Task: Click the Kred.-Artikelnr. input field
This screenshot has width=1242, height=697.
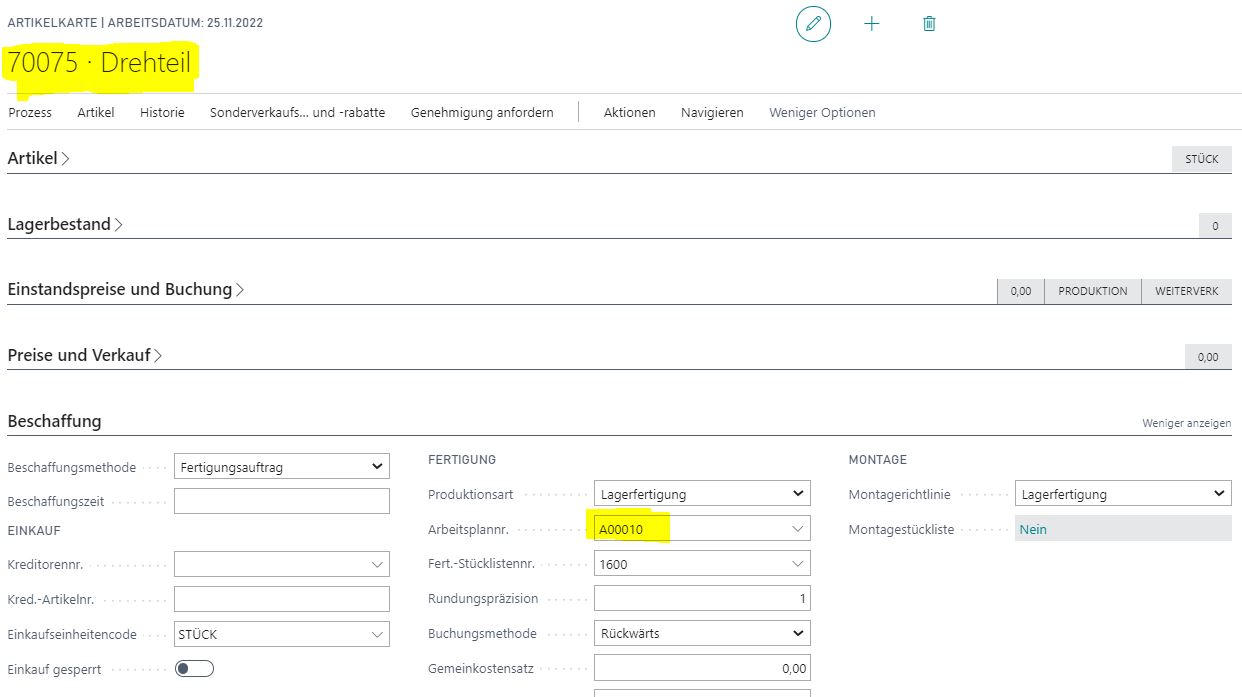Action: [282, 599]
